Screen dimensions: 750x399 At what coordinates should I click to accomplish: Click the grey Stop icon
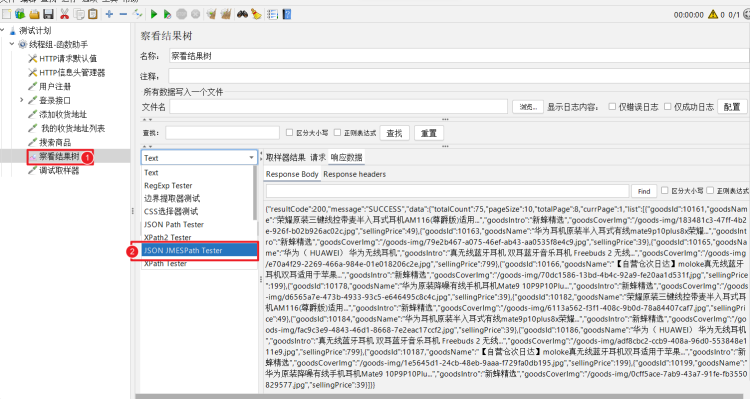coord(181,14)
